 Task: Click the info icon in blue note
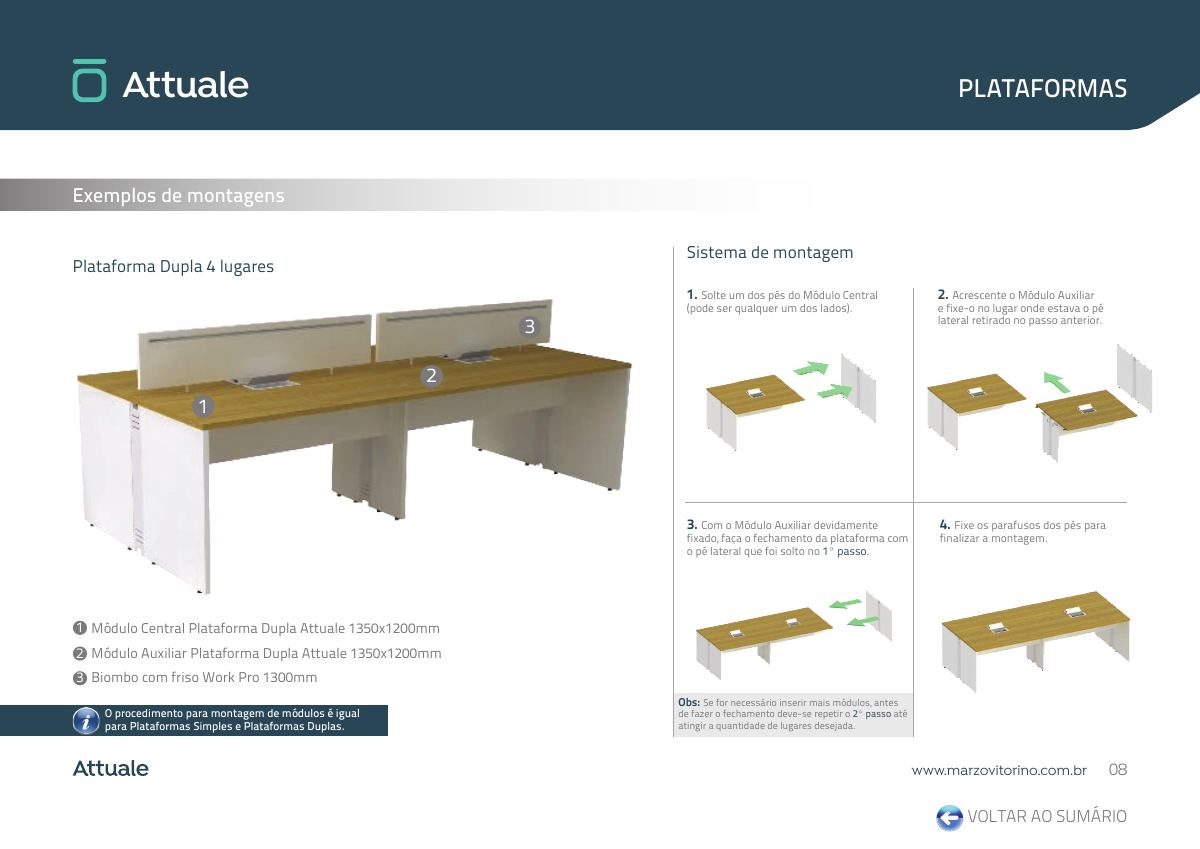tap(87, 721)
